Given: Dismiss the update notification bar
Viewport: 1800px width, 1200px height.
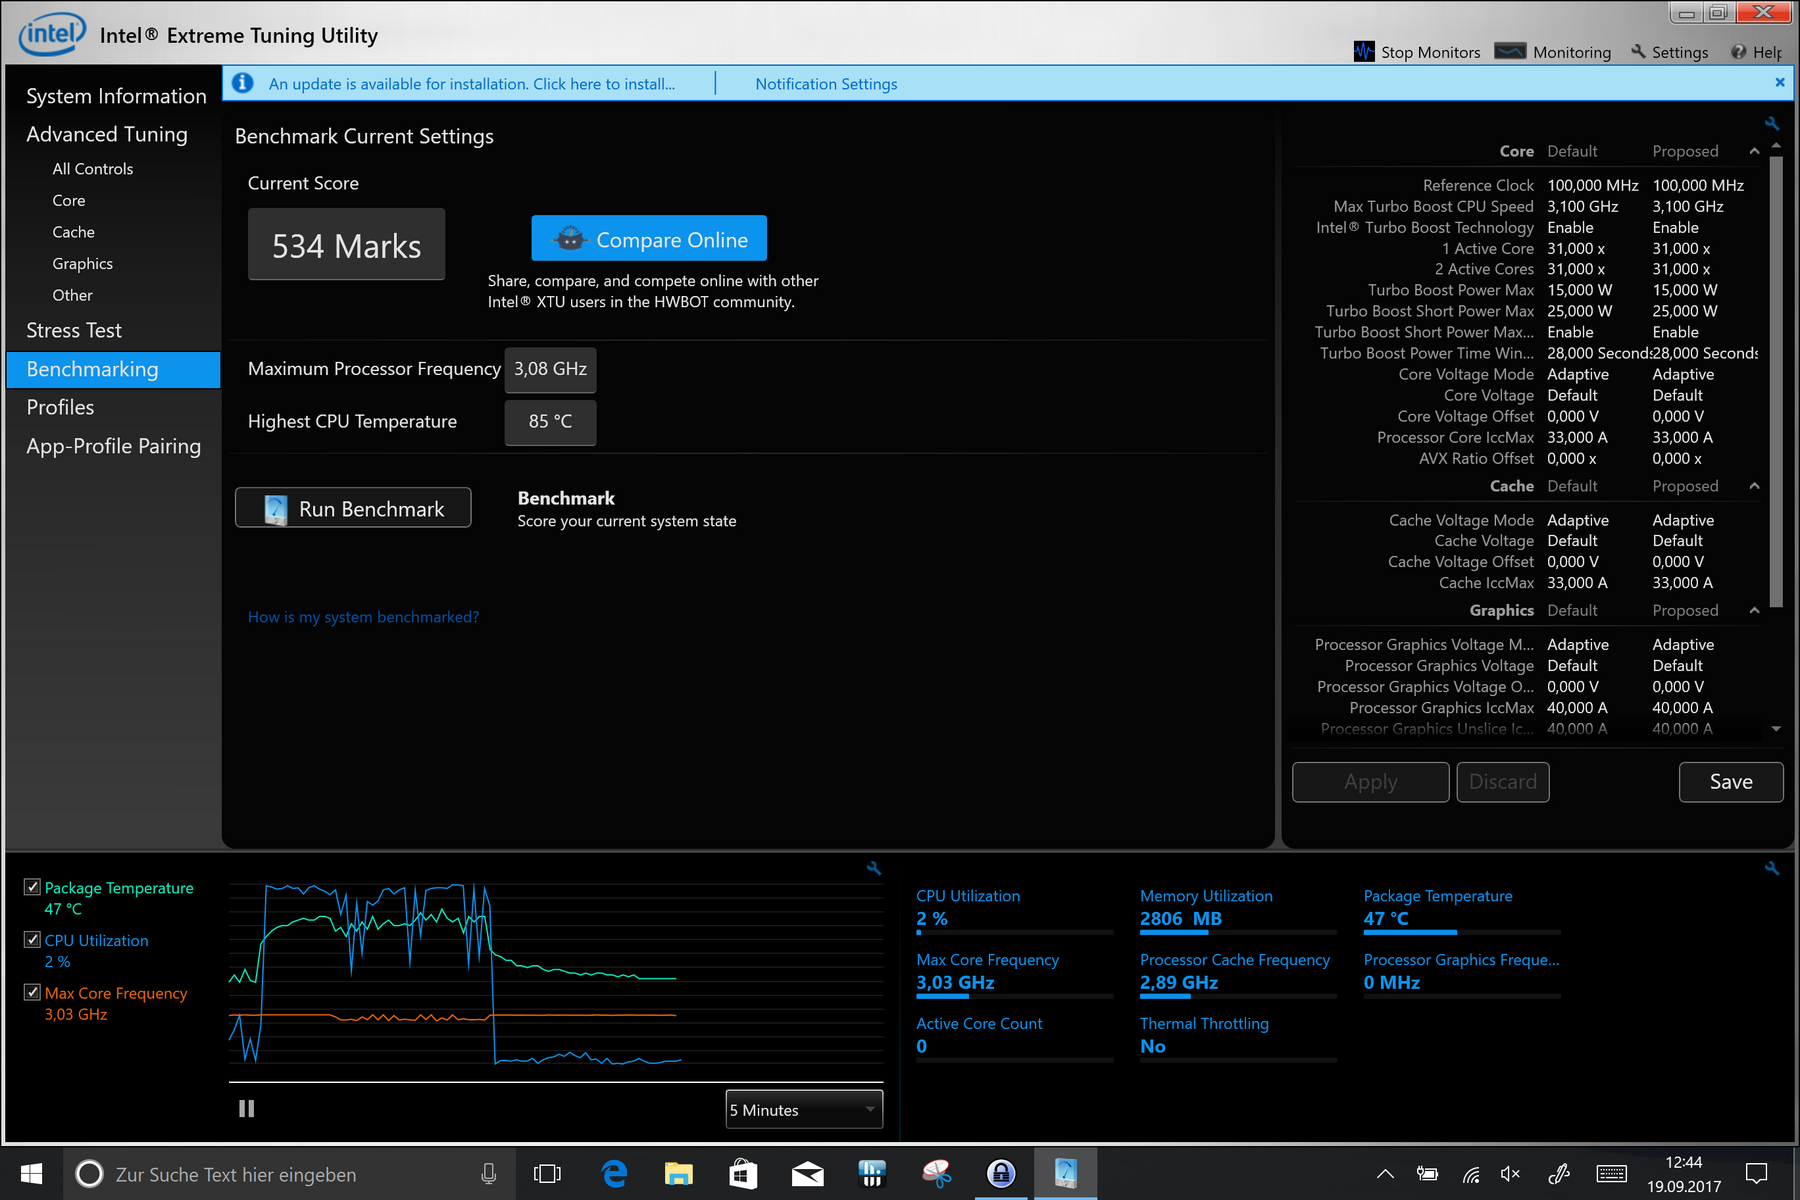Looking at the screenshot, I should 1780,82.
